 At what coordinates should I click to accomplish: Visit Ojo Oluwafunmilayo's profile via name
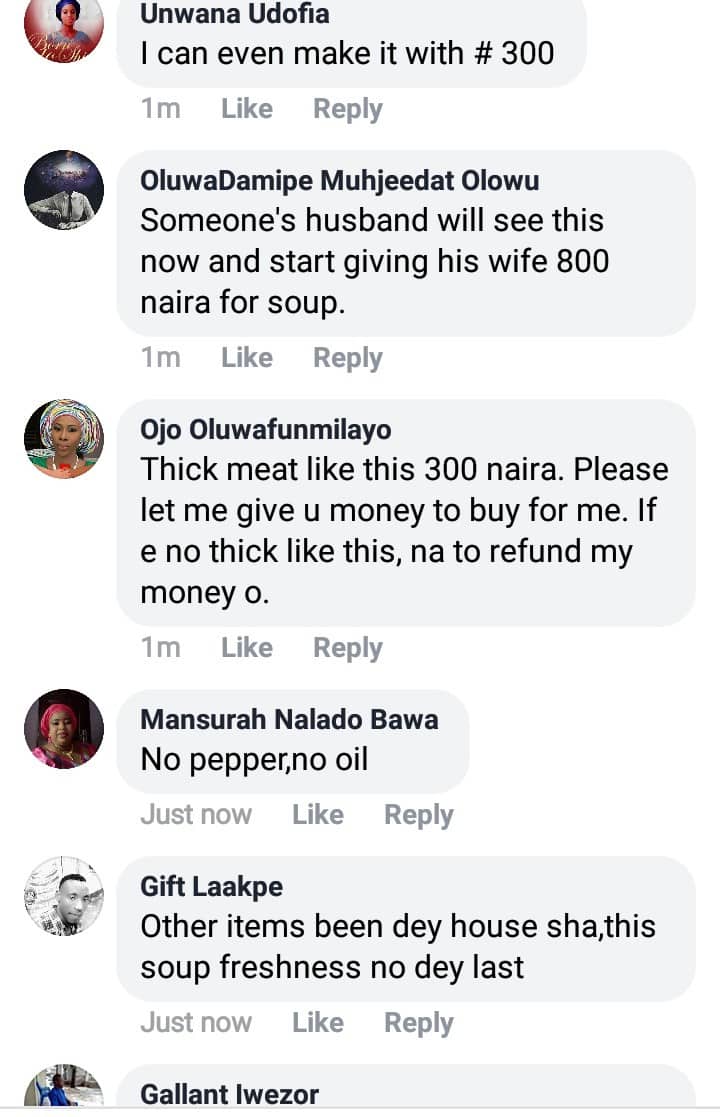coord(266,430)
